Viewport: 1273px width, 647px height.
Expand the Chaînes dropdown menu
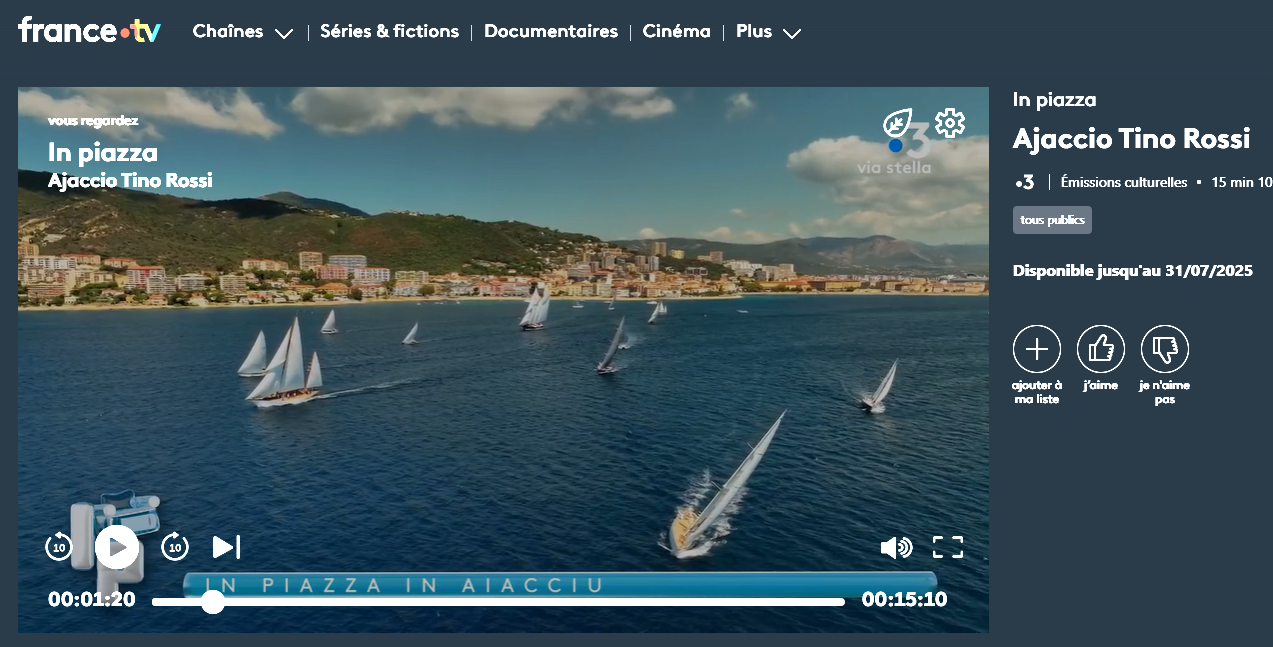click(x=242, y=32)
